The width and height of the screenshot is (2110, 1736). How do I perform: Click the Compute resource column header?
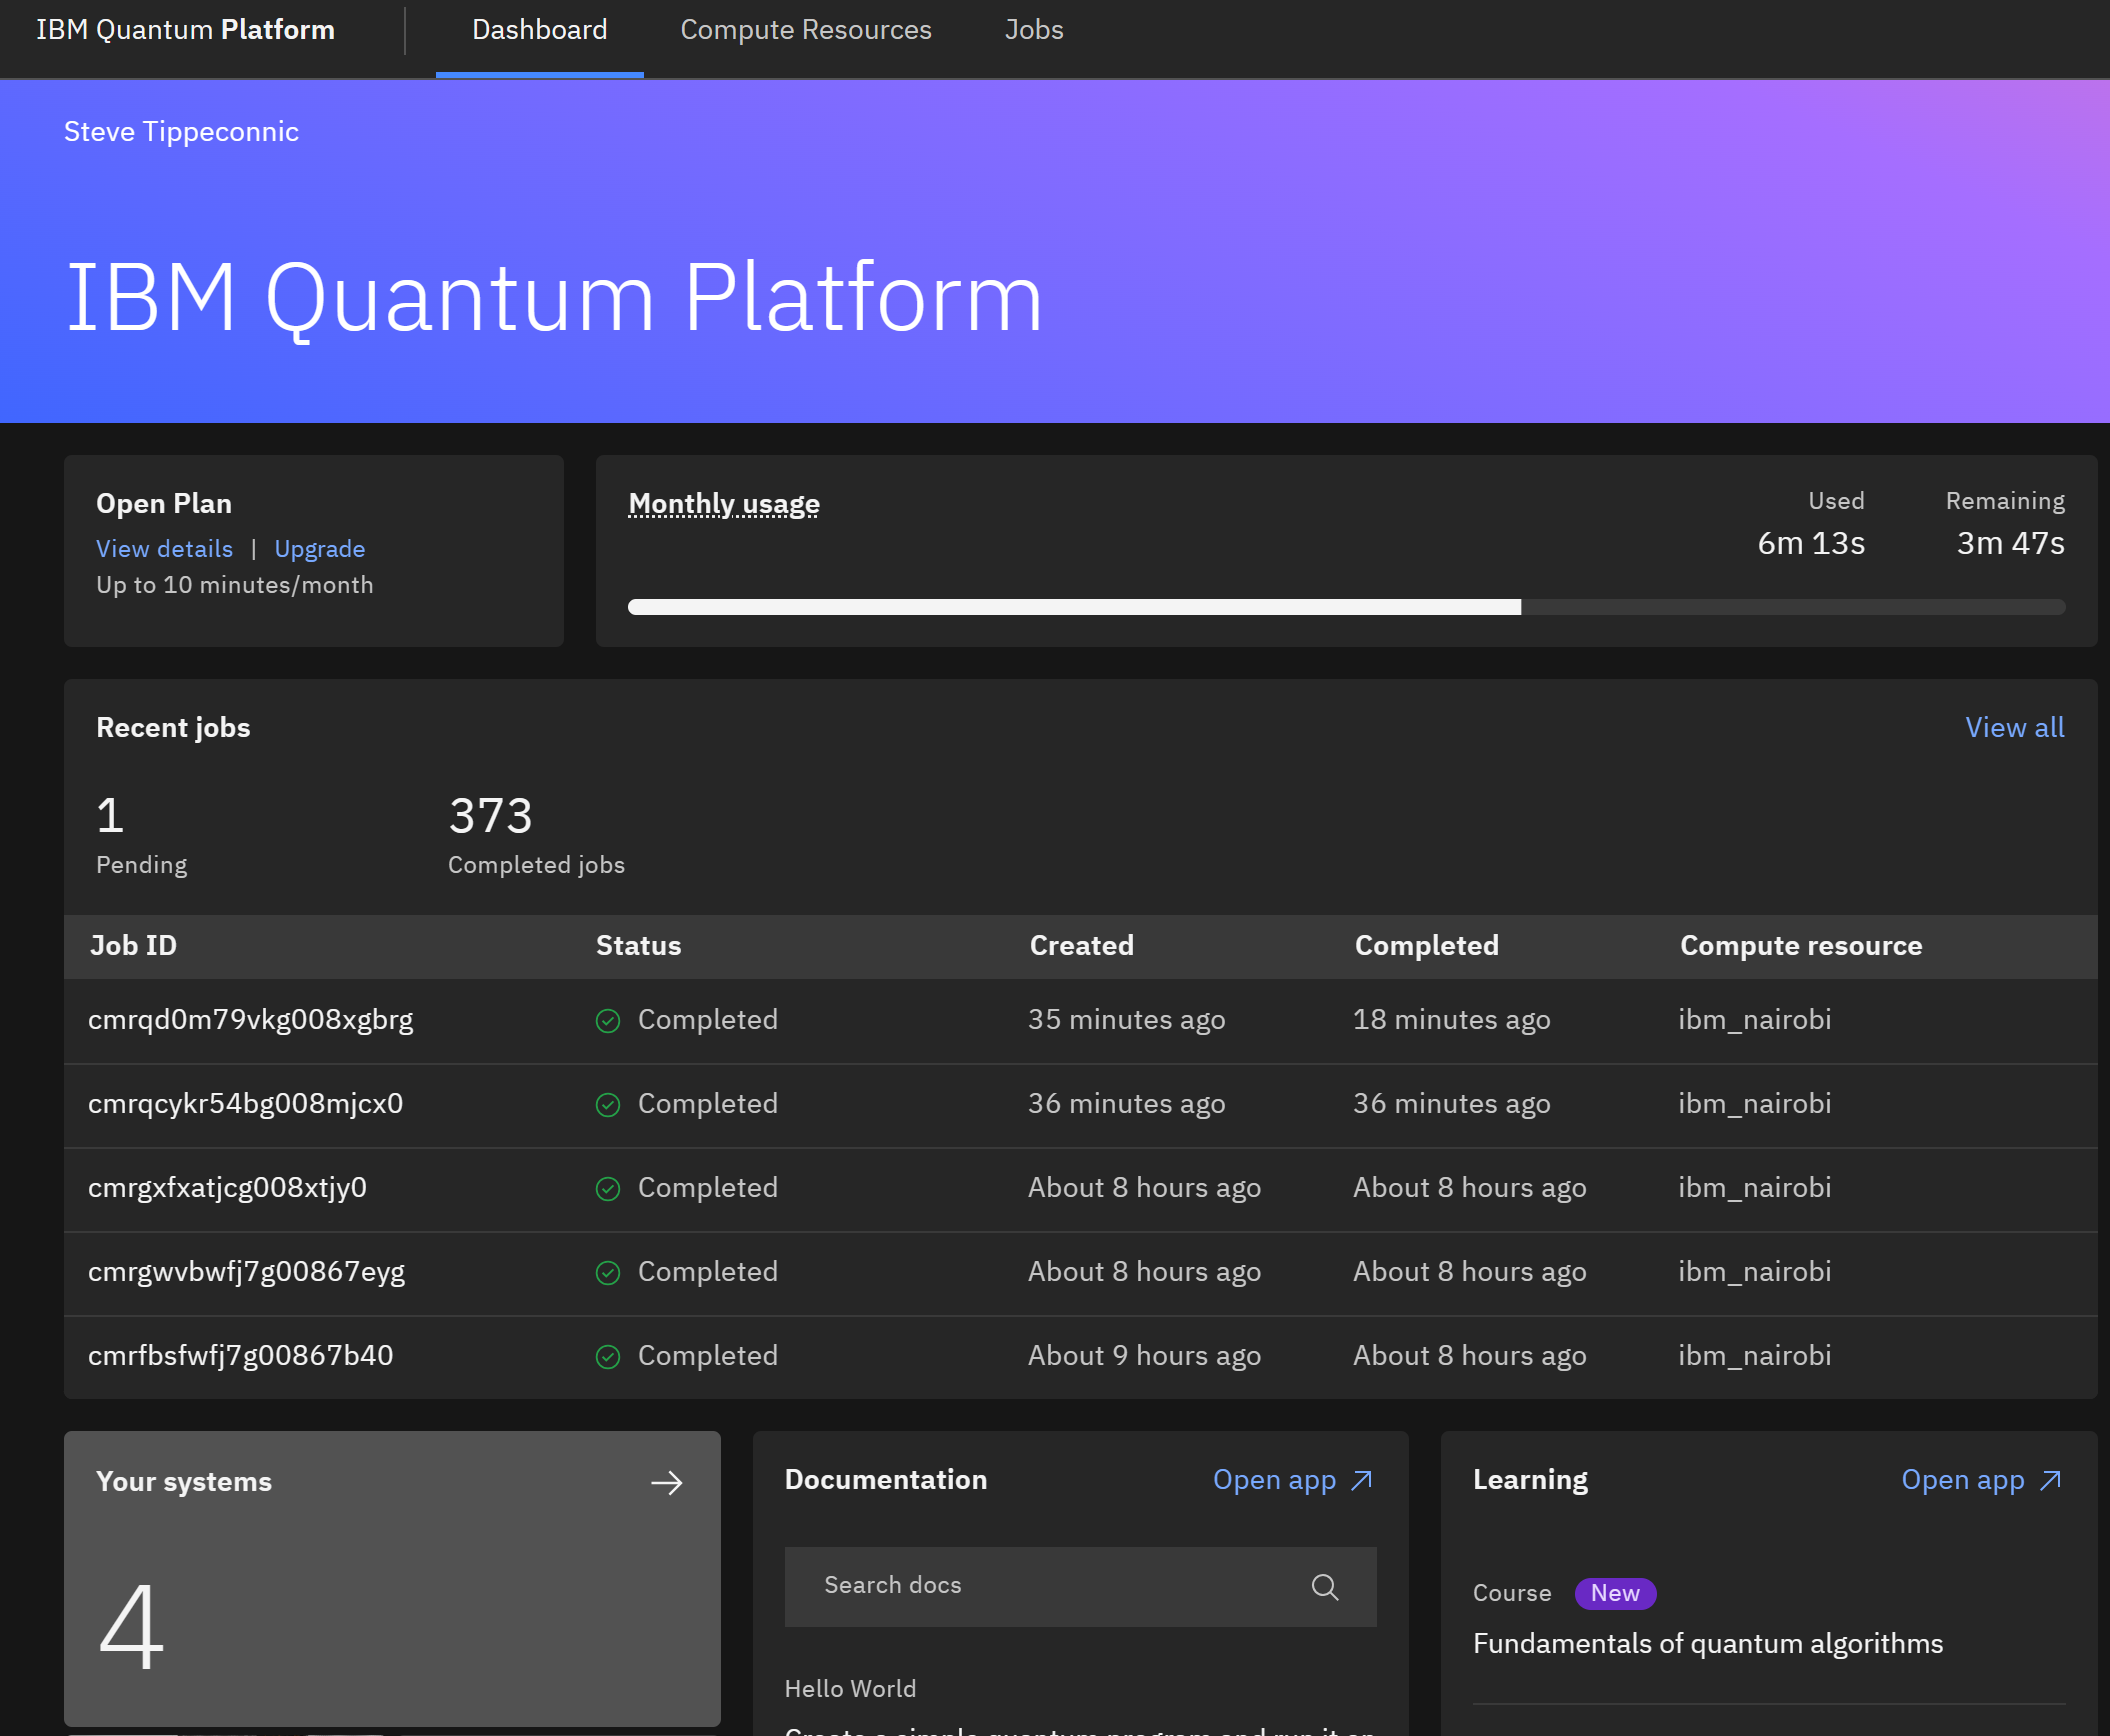[1800, 945]
